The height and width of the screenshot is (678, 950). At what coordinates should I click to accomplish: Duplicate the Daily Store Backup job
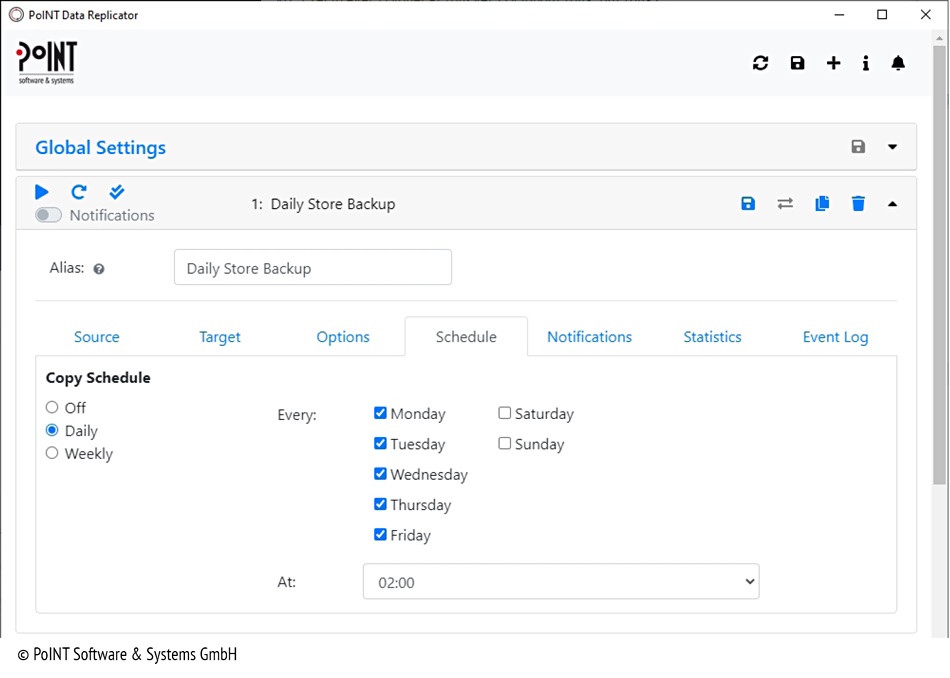(x=822, y=204)
